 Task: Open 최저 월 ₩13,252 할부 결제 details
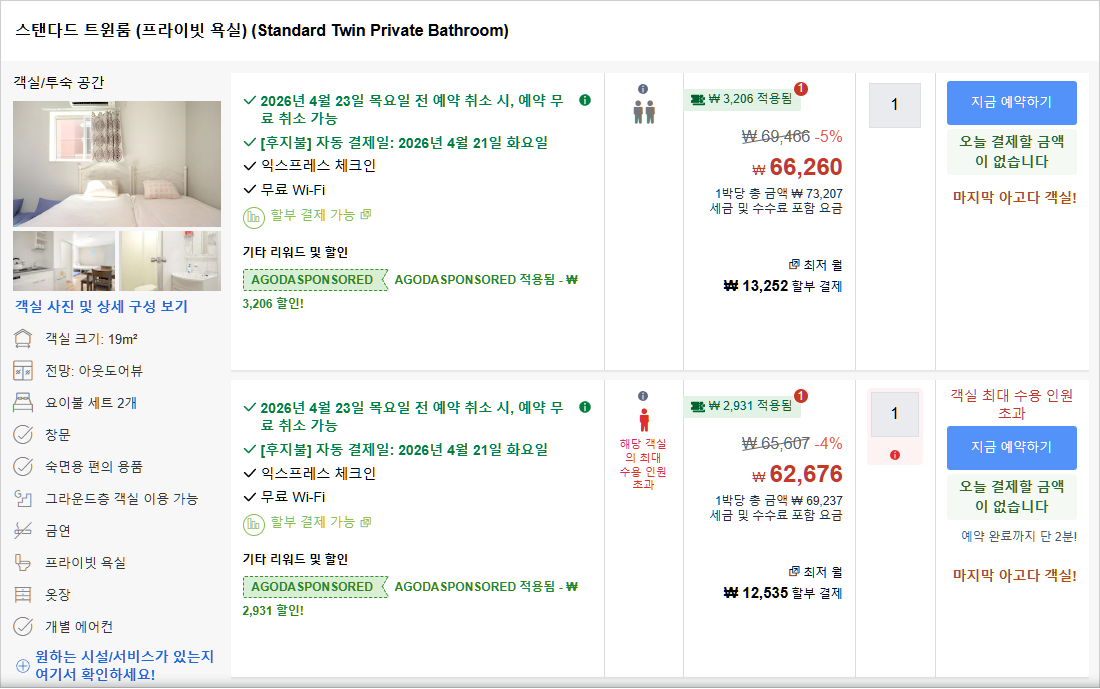[x=783, y=286]
